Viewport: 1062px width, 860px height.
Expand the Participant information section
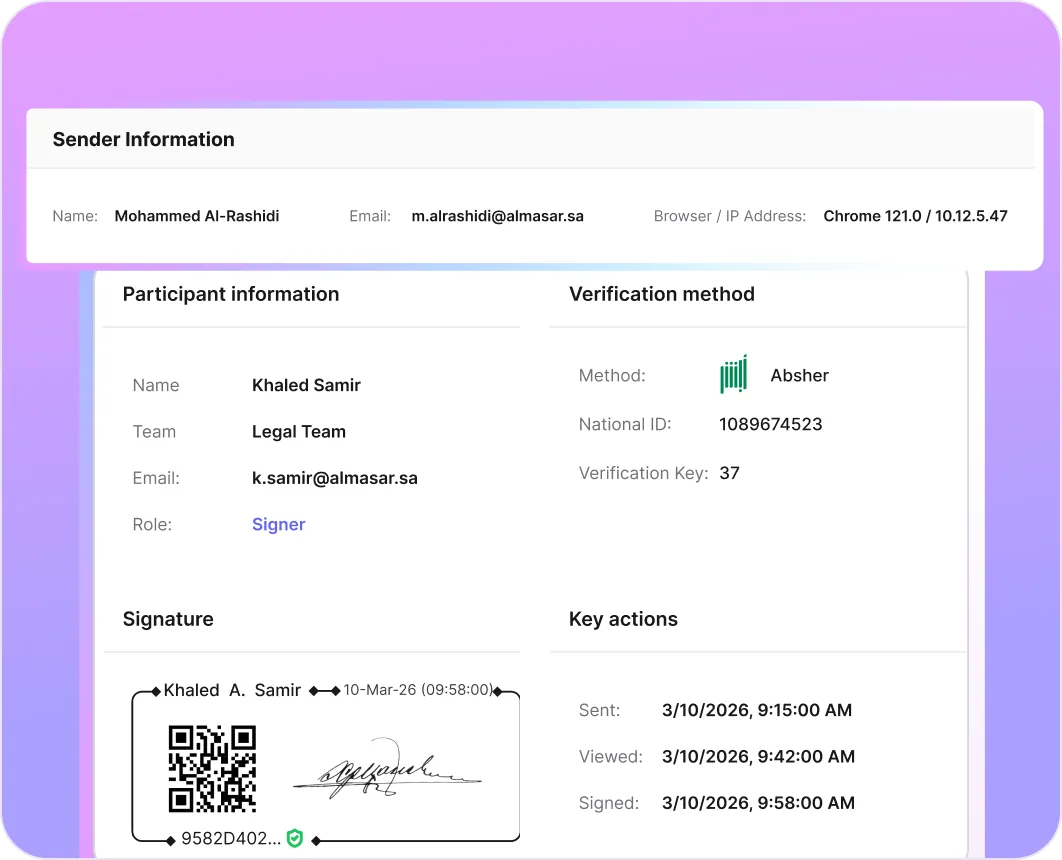[230, 294]
